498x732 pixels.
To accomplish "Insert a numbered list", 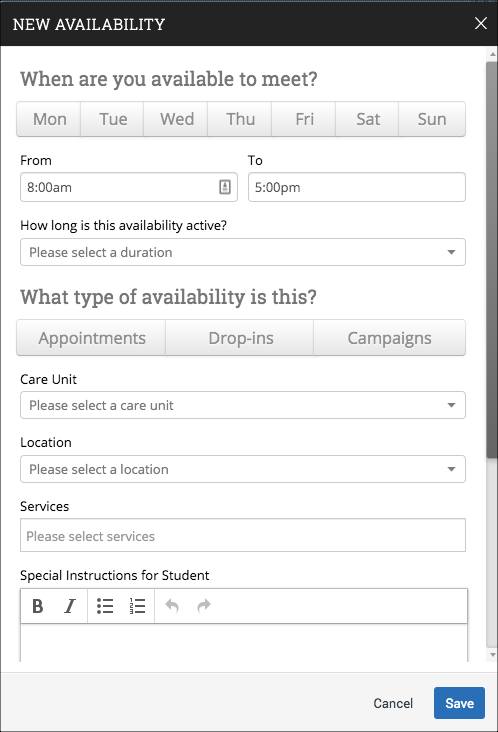I will 137,606.
